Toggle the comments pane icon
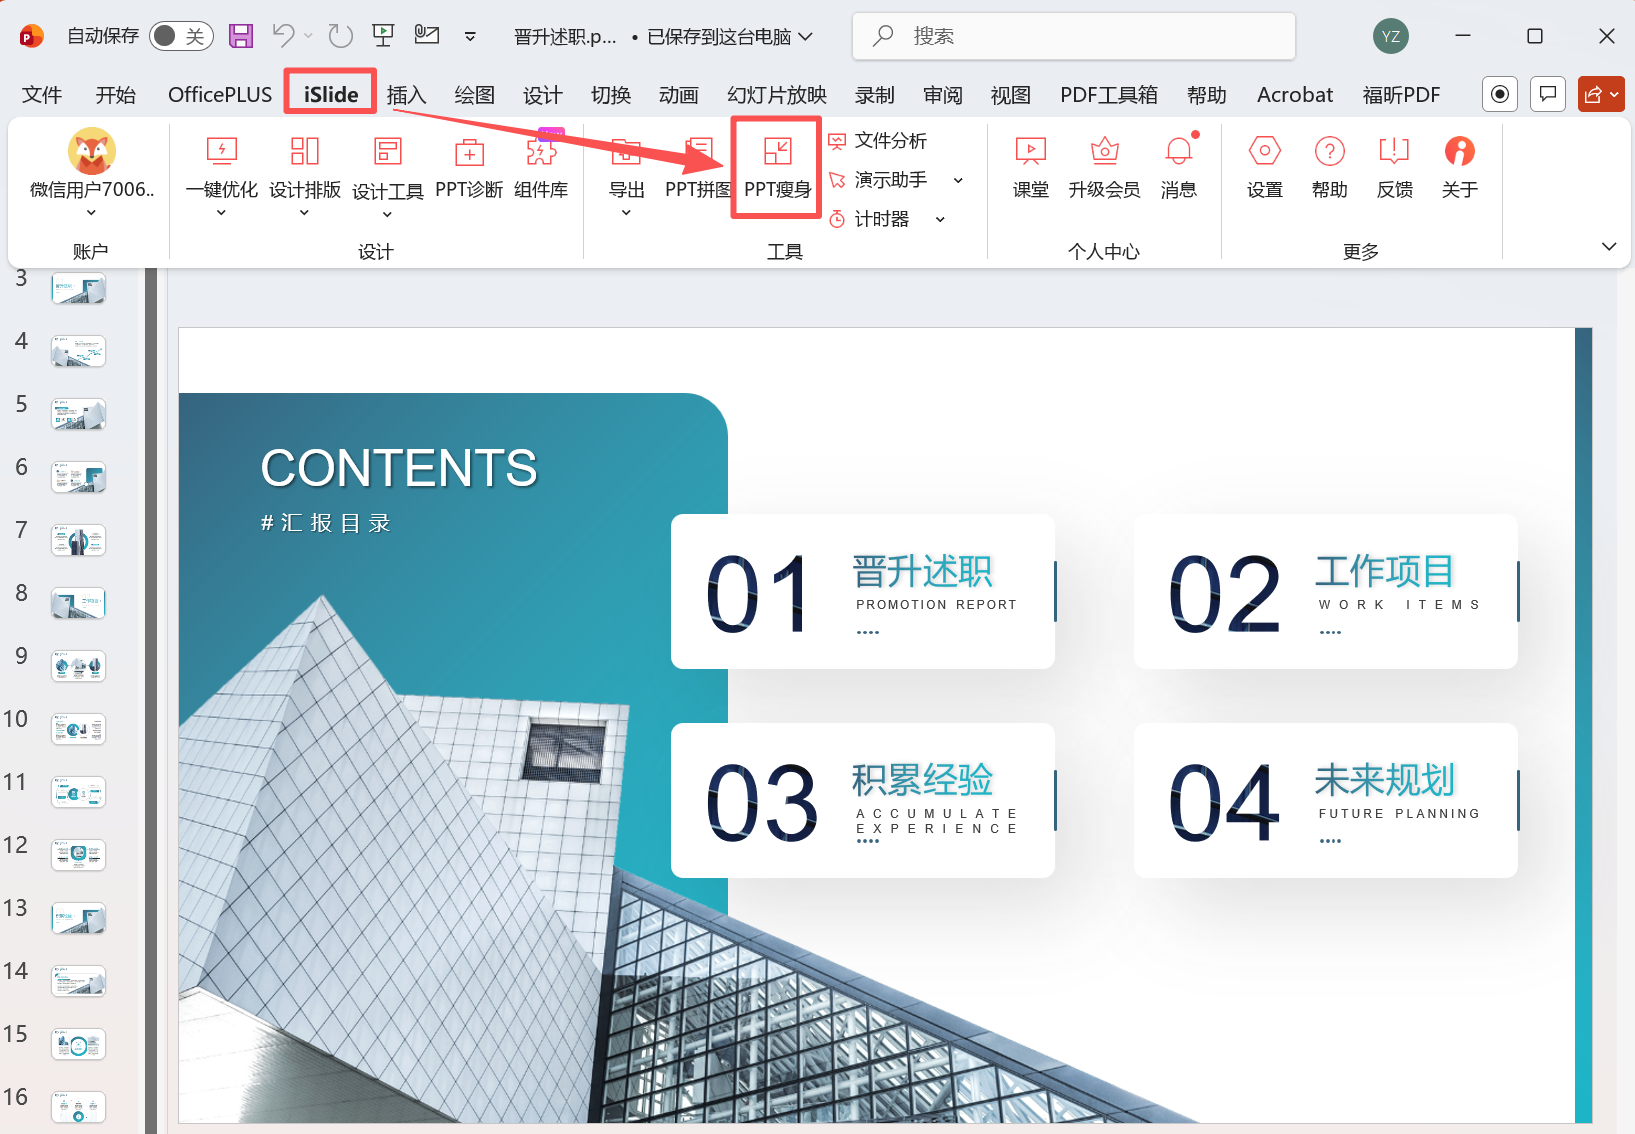 coord(1547,94)
